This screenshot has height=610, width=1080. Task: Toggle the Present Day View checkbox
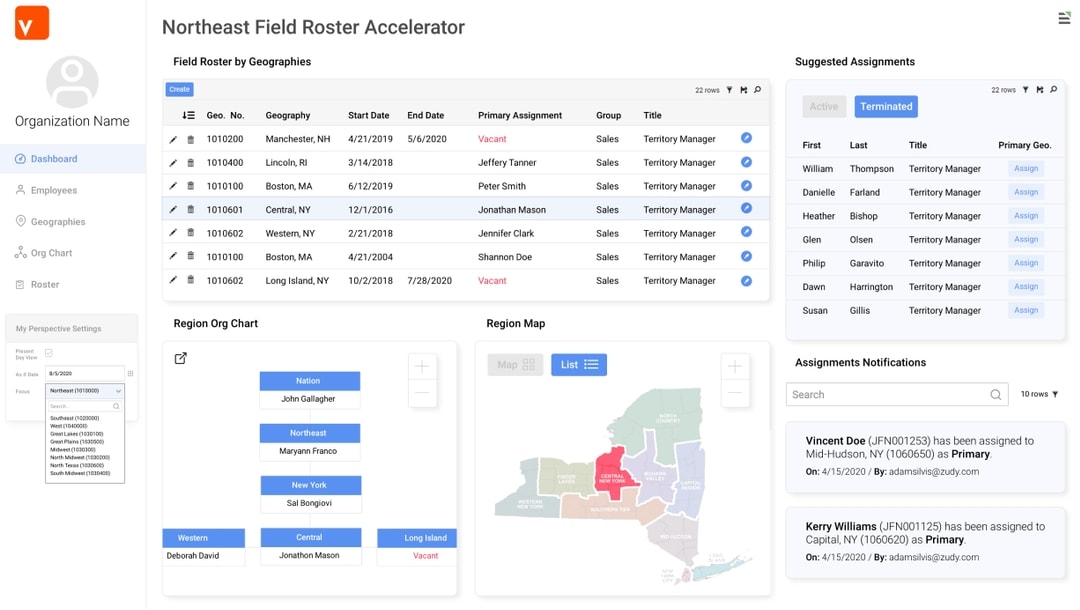click(49, 353)
